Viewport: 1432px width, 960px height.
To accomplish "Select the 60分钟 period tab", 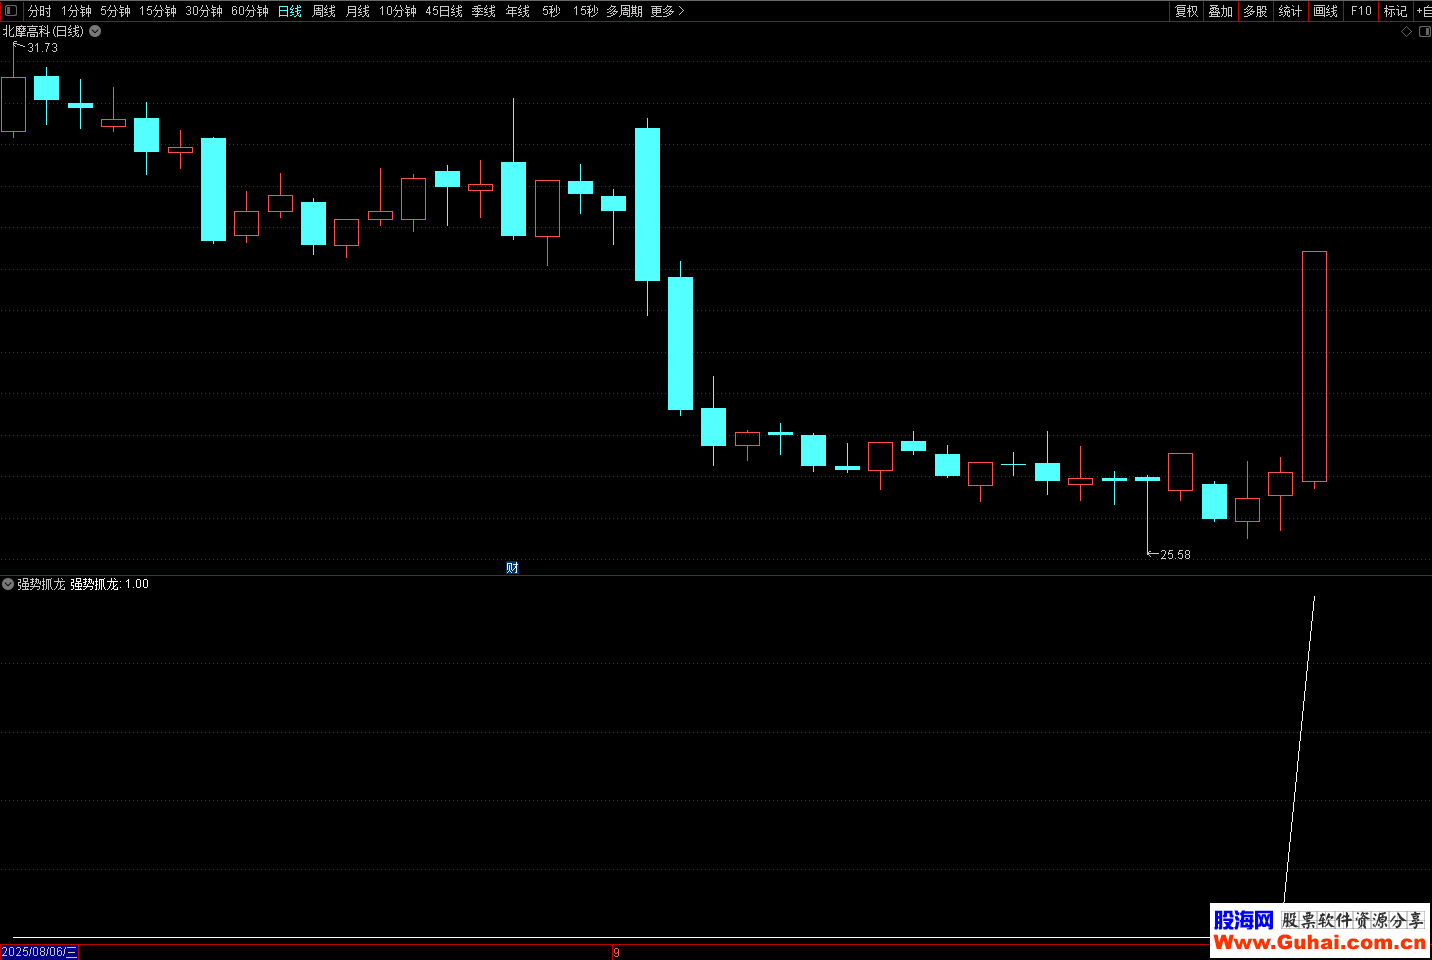I will pos(249,11).
